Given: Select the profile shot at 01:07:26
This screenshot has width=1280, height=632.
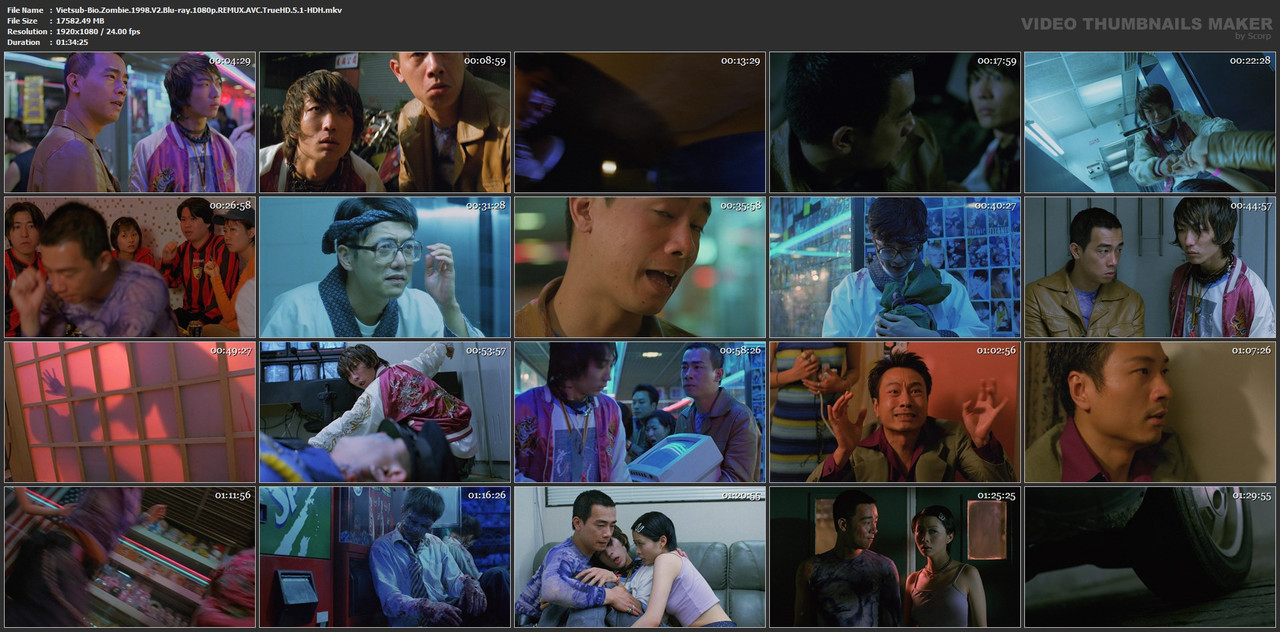Looking at the screenshot, I should [1150, 412].
